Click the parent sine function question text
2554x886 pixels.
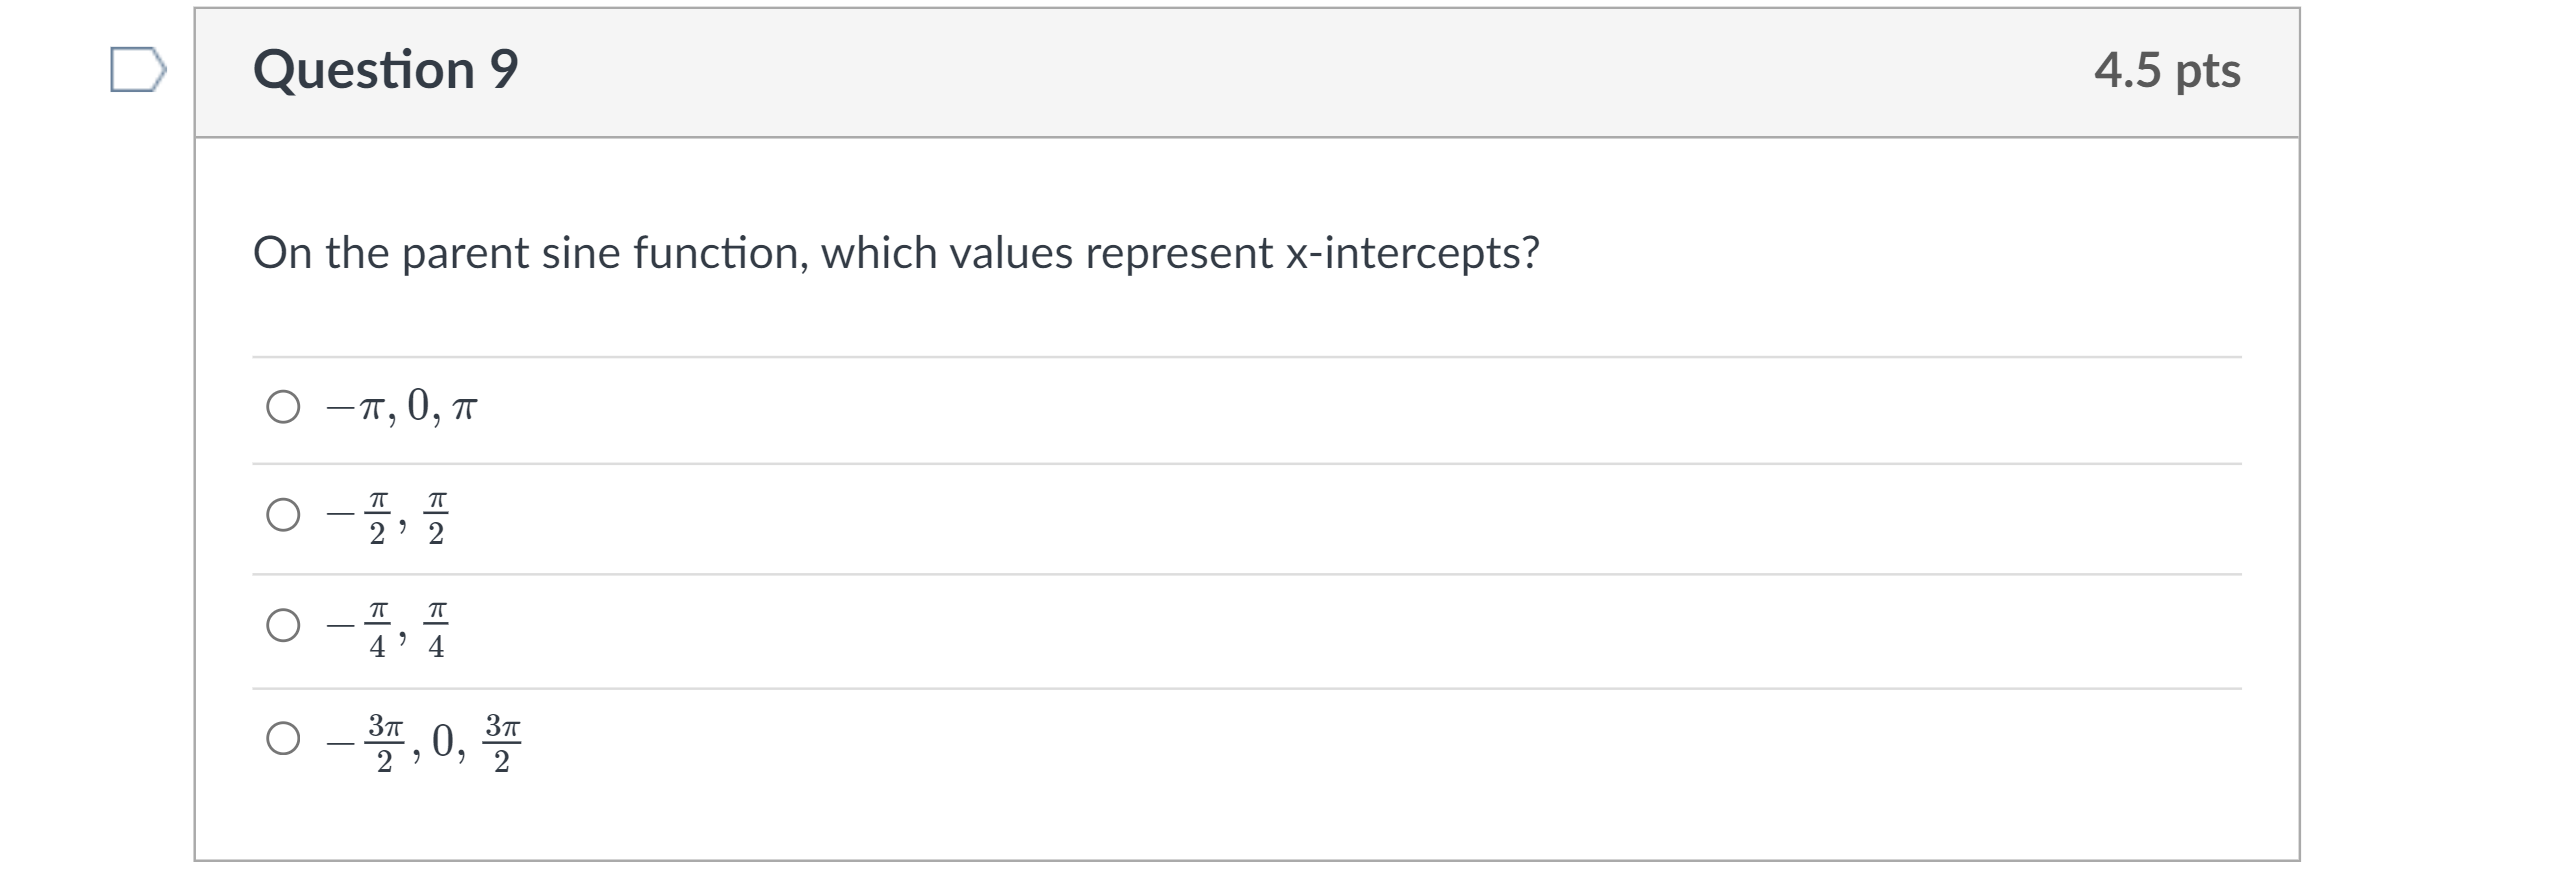pyautogui.click(x=895, y=253)
